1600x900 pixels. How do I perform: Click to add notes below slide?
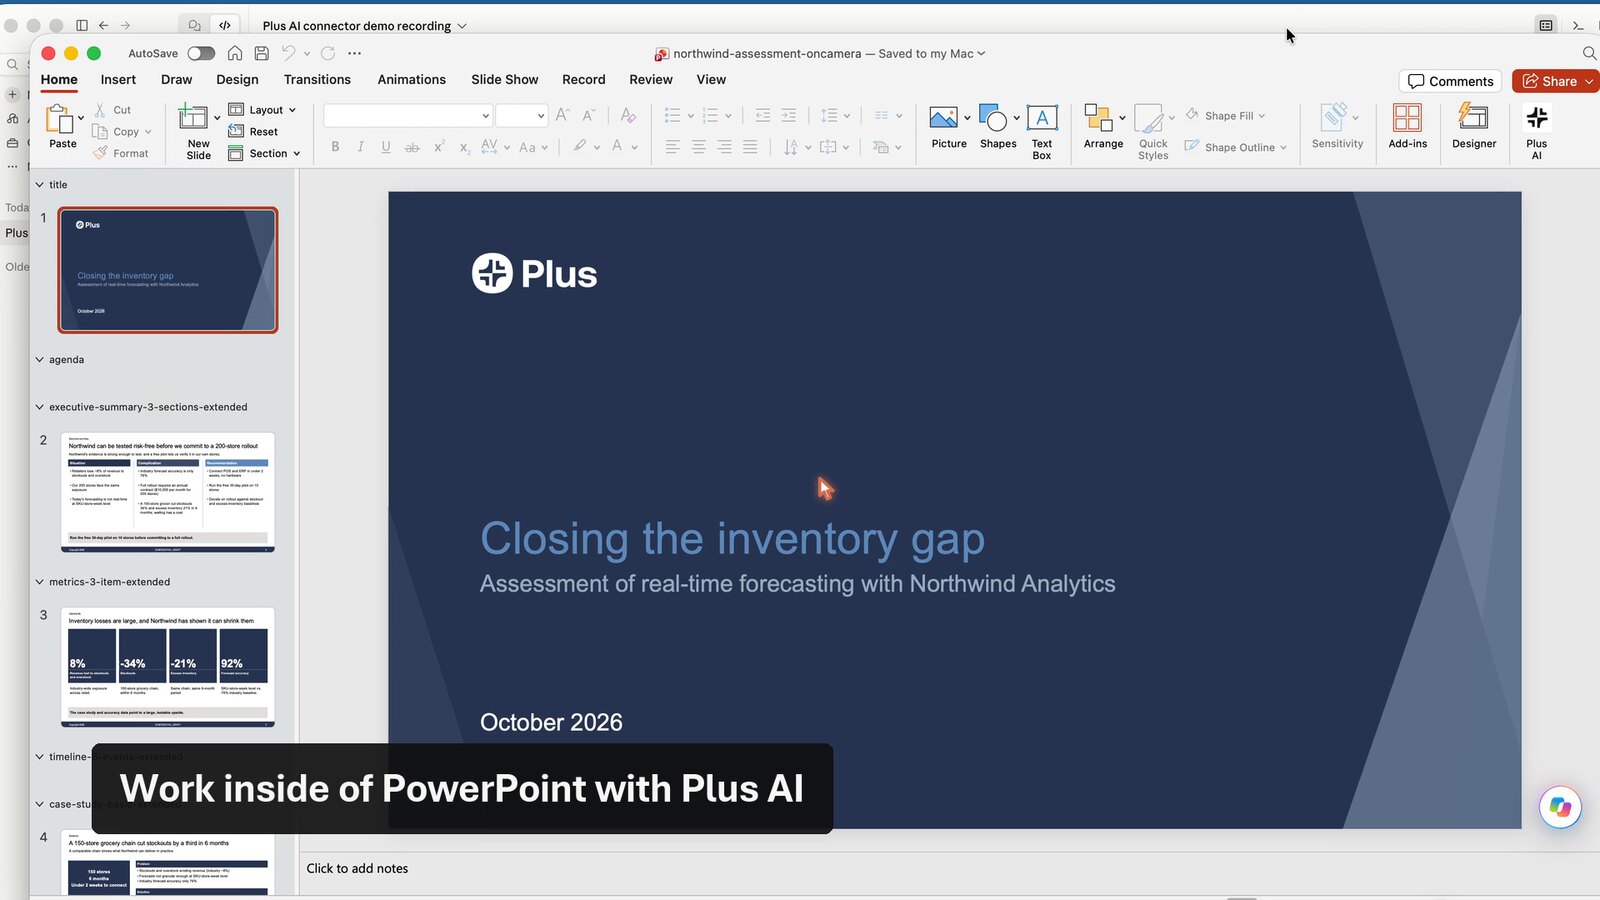point(357,868)
